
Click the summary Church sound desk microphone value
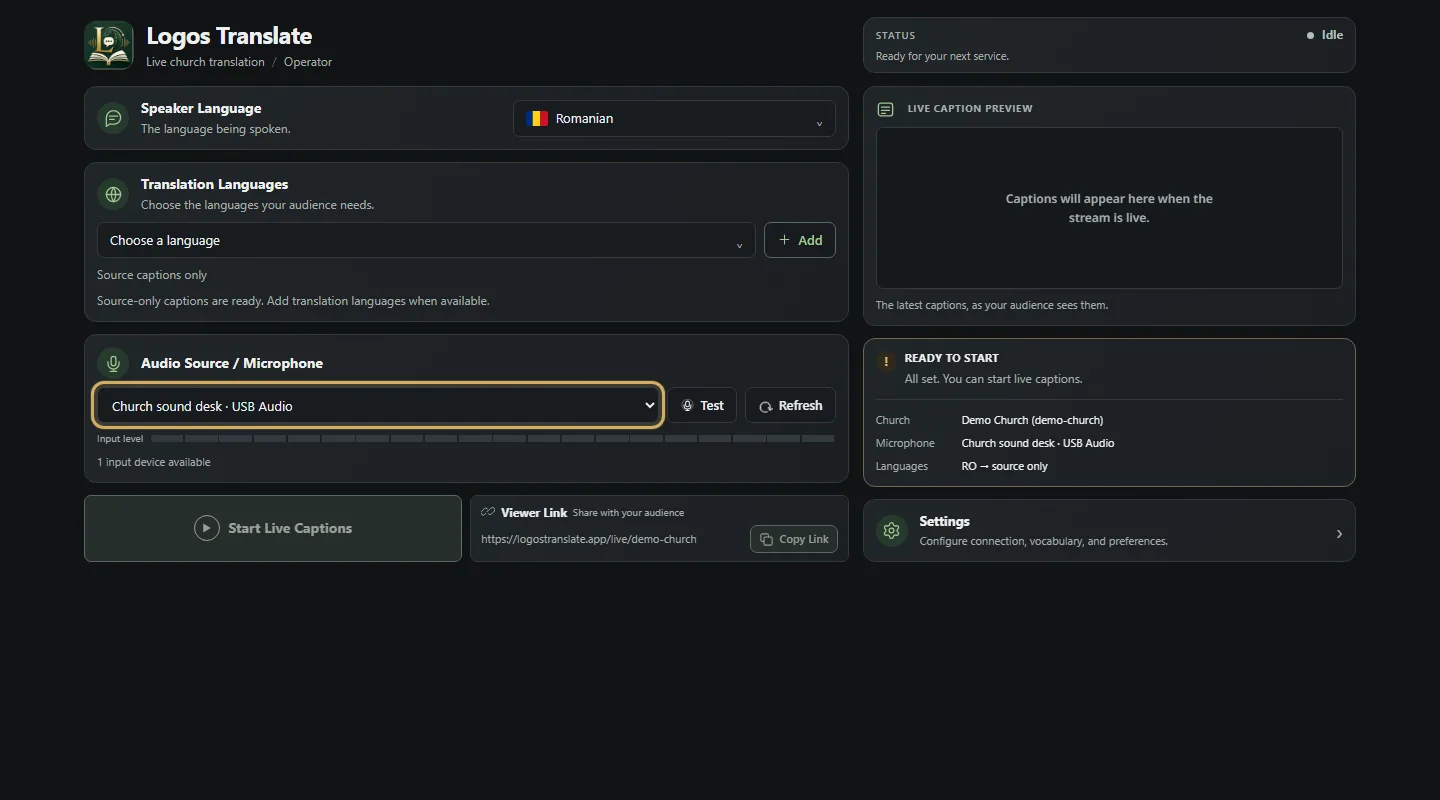pyautogui.click(x=1038, y=443)
